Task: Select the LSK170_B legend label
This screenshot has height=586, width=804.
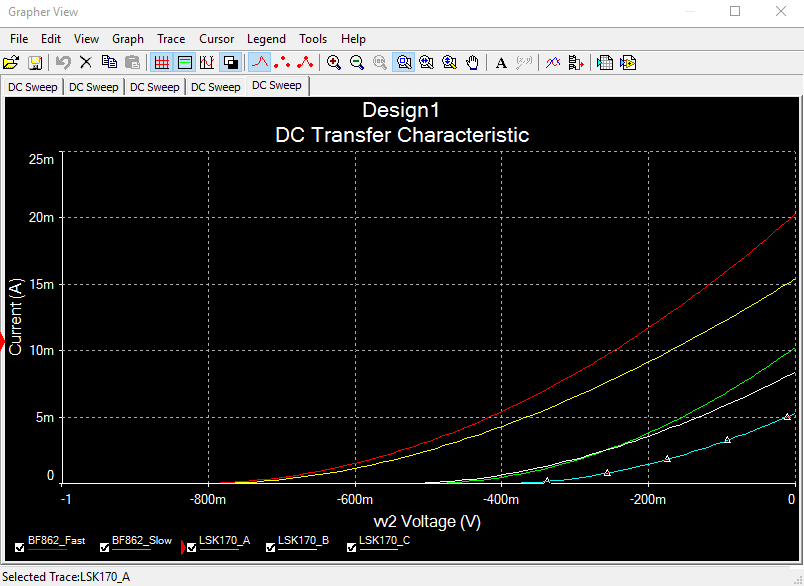Action: (x=304, y=540)
